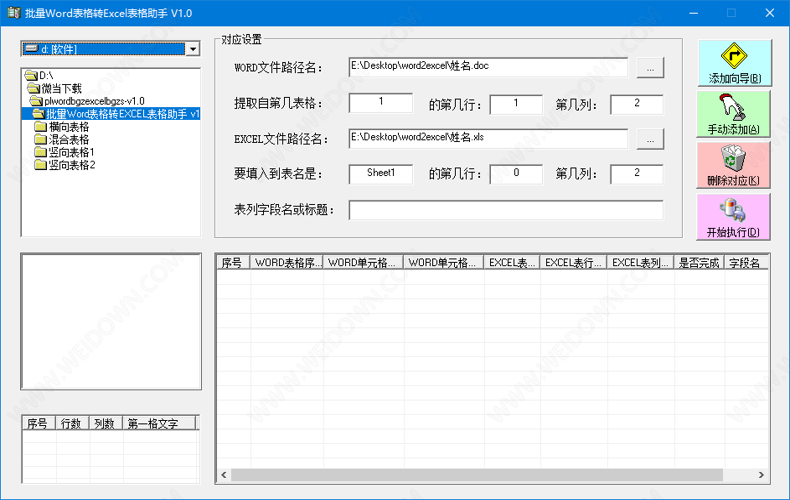Close the application window
Image resolution: width=790 pixels, height=500 pixels.
pyautogui.click(x=770, y=13)
